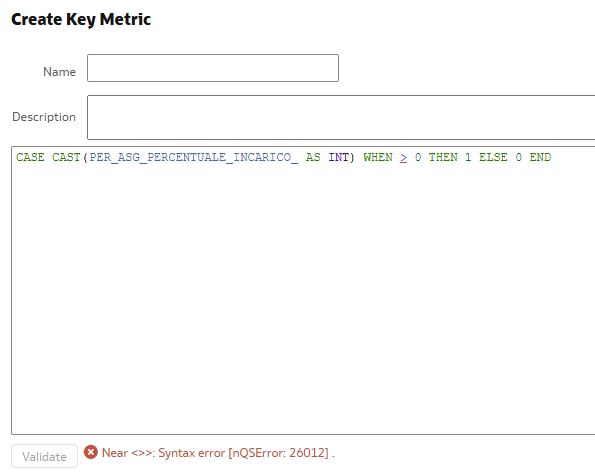Place cursor on the AS keyword
The image size is (595, 474).
[x=313, y=157]
